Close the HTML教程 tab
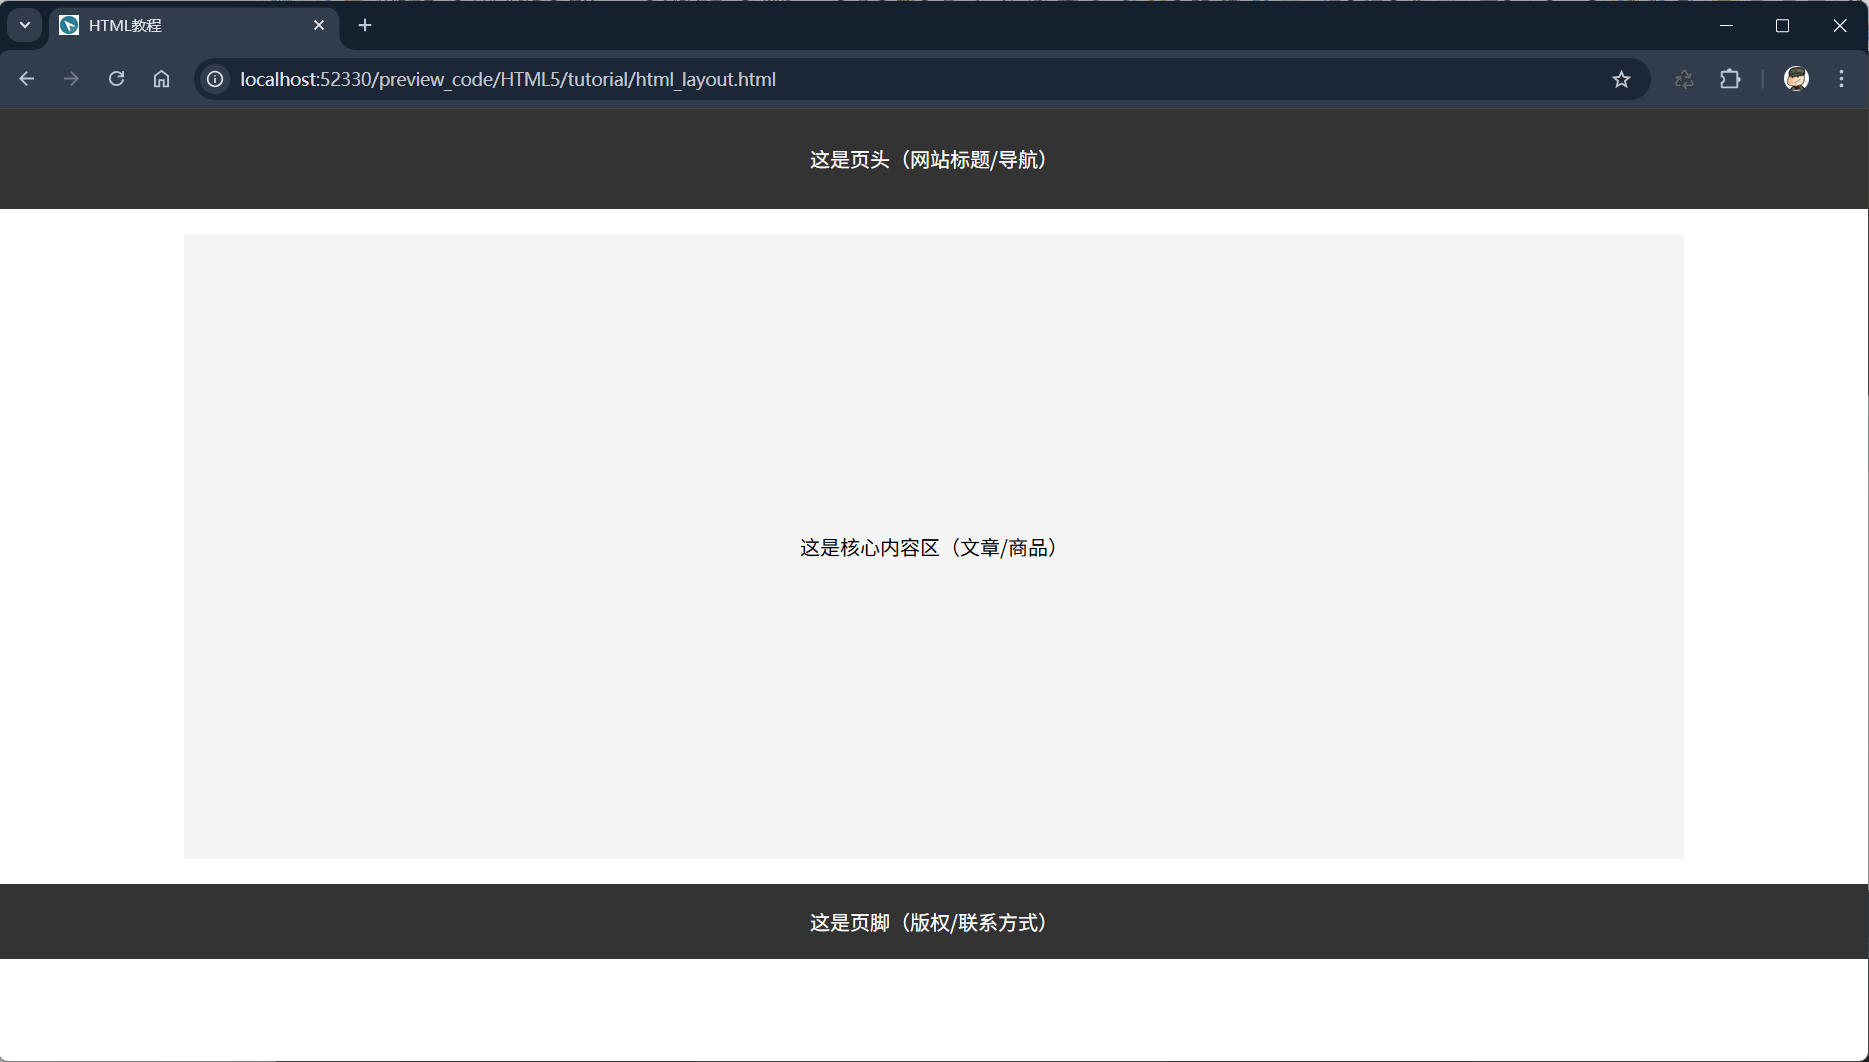The height and width of the screenshot is (1062, 1869). tap(319, 25)
